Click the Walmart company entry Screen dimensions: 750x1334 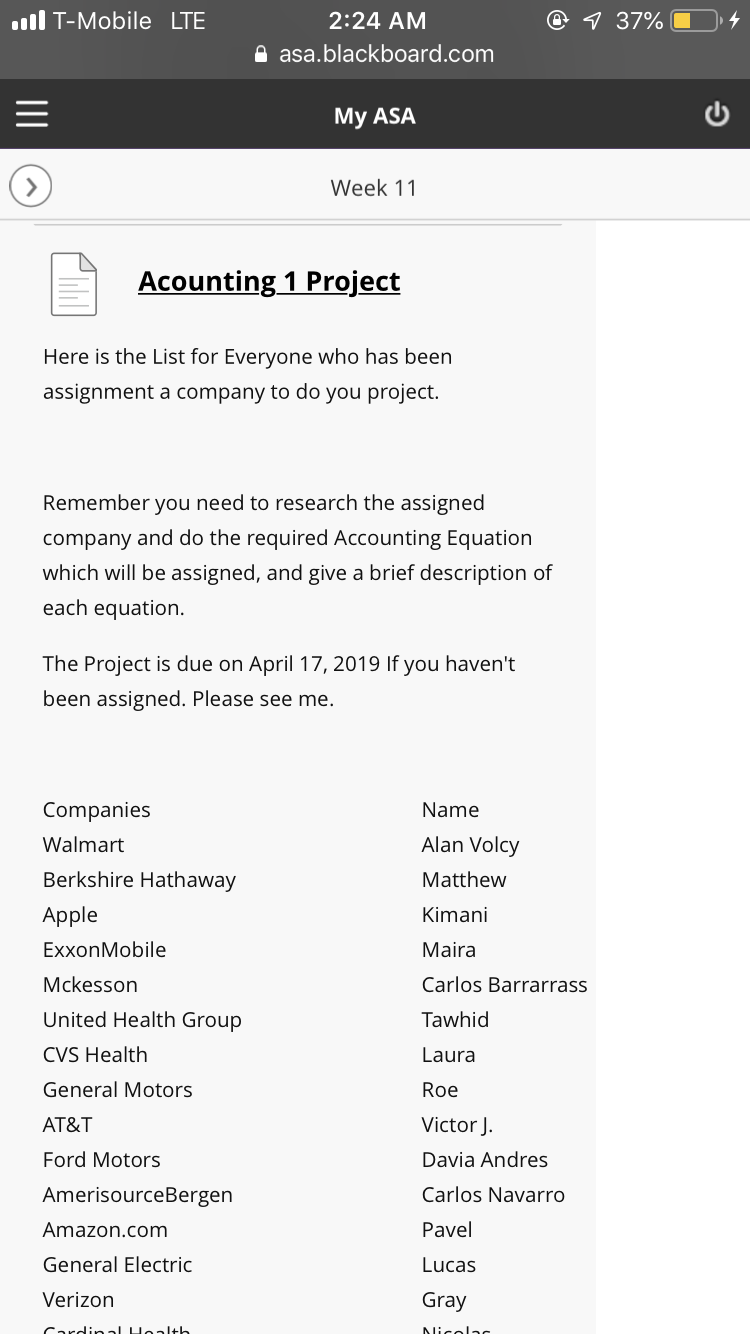pos(84,845)
